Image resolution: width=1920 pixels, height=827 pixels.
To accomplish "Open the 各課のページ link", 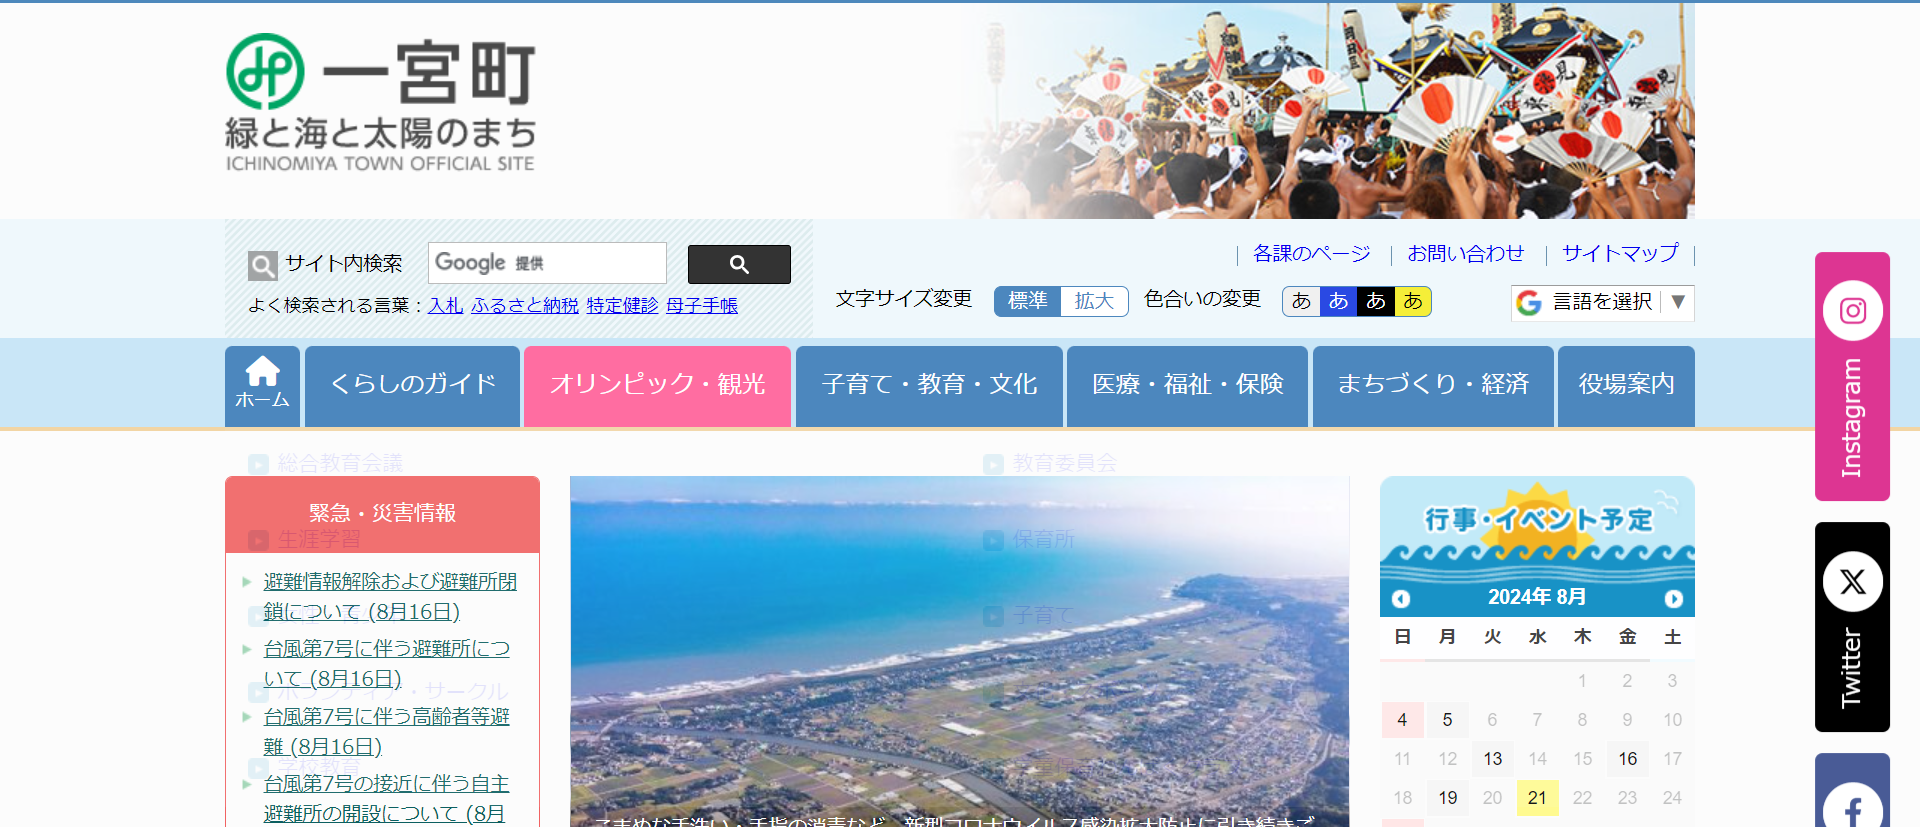I will (1311, 254).
